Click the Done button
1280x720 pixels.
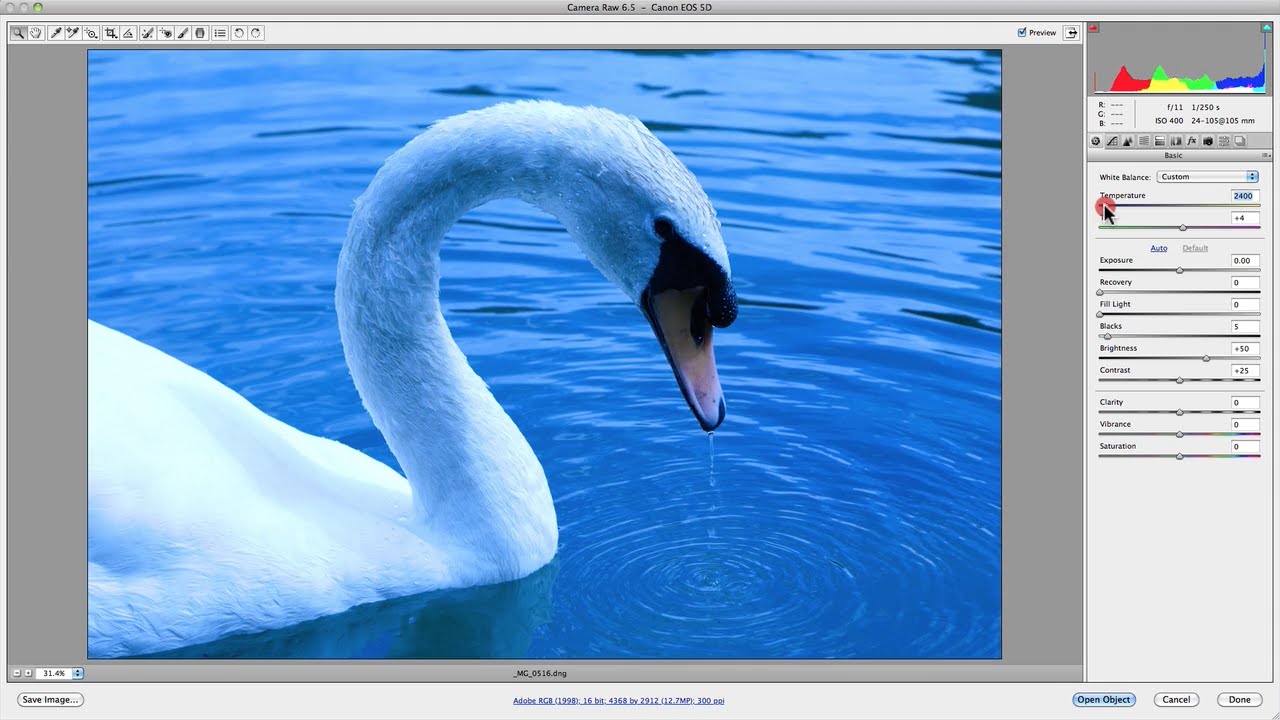(x=1240, y=700)
